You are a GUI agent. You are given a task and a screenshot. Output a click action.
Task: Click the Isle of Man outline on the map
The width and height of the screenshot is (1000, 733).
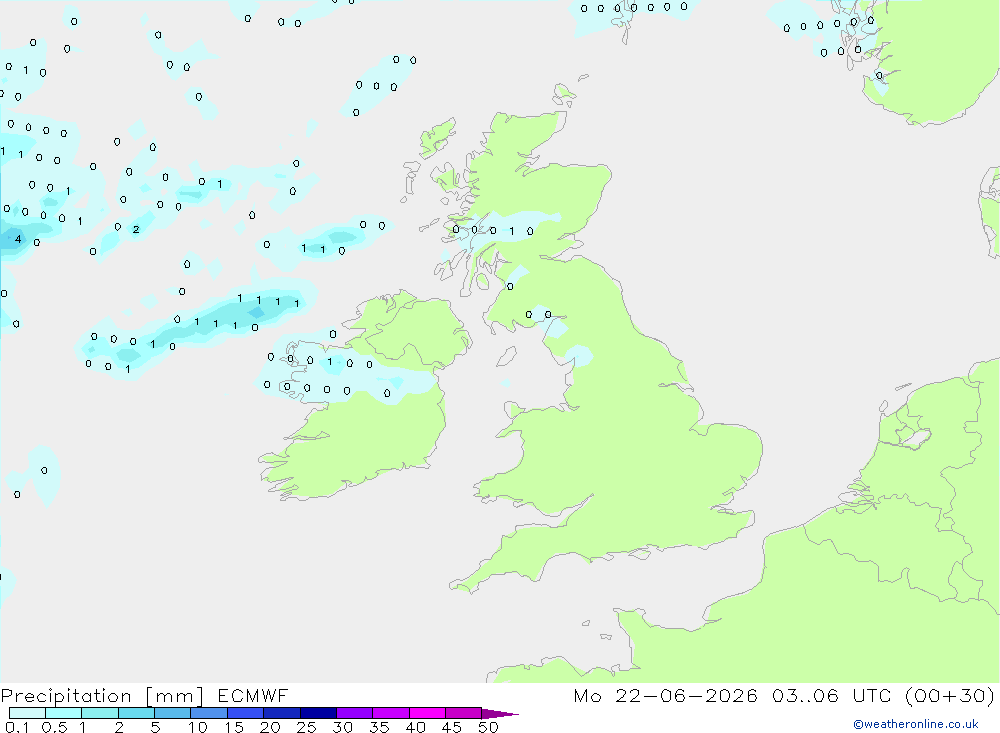click(x=506, y=356)
